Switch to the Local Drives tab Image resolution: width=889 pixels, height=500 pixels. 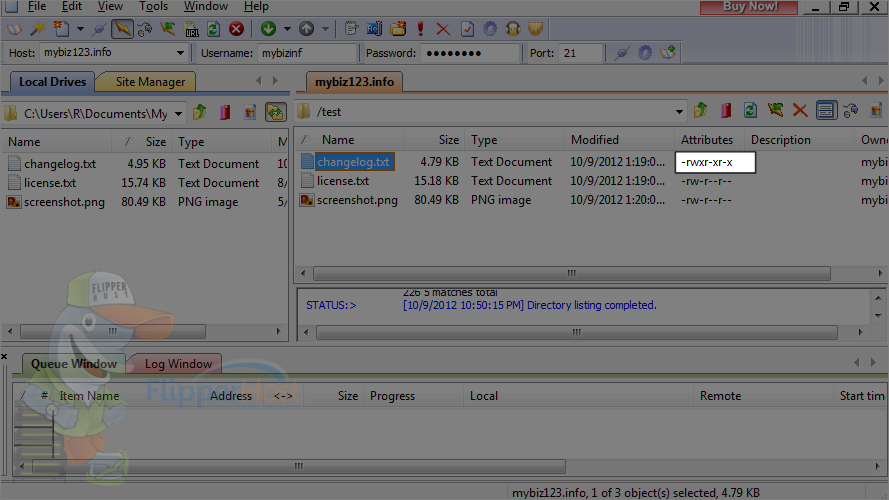click(52, 82)
